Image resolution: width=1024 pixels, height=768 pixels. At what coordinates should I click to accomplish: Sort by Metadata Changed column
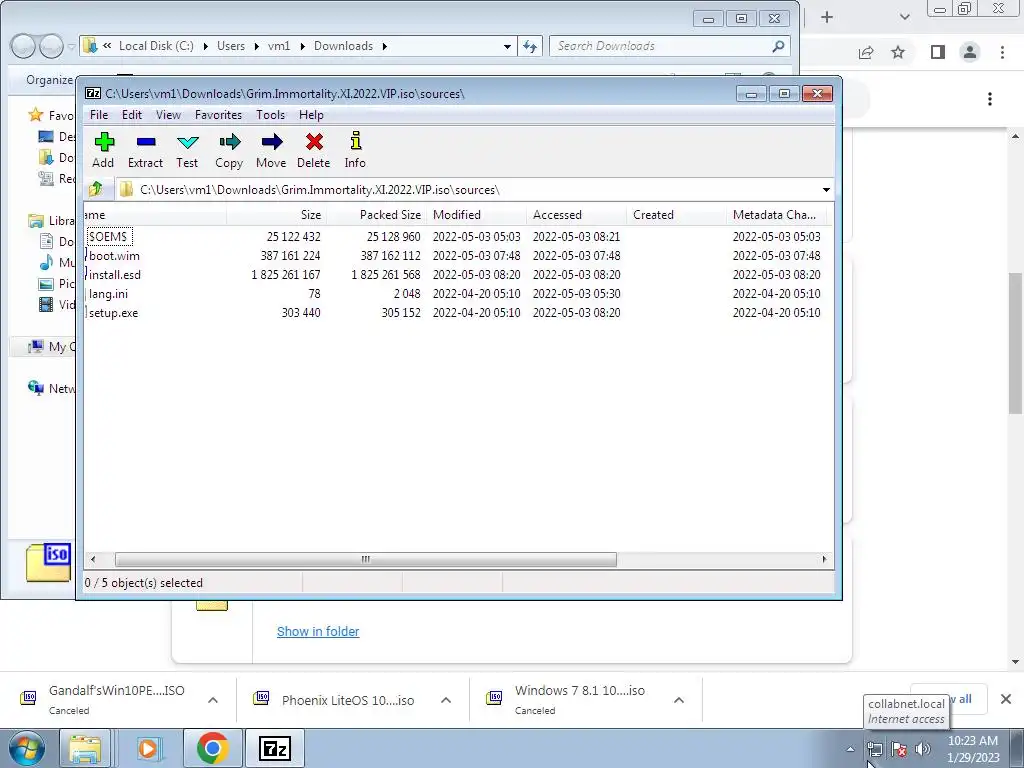click(776, 215)
